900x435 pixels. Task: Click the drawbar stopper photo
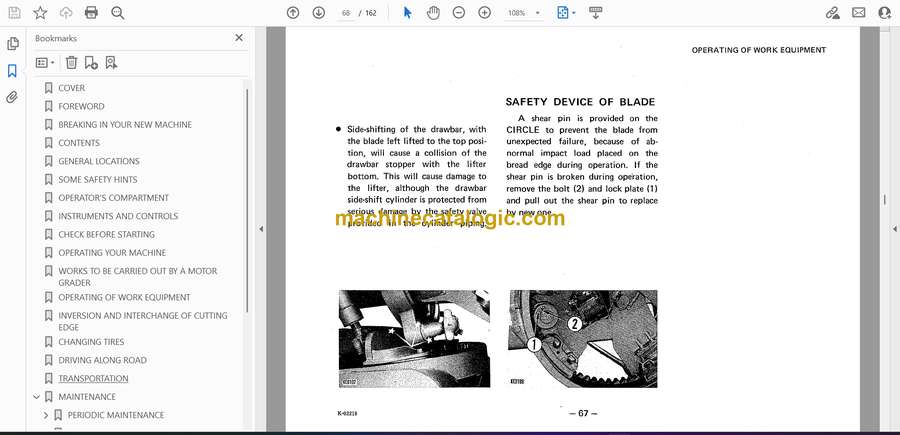pyautogui.click(x=414, y=339)
